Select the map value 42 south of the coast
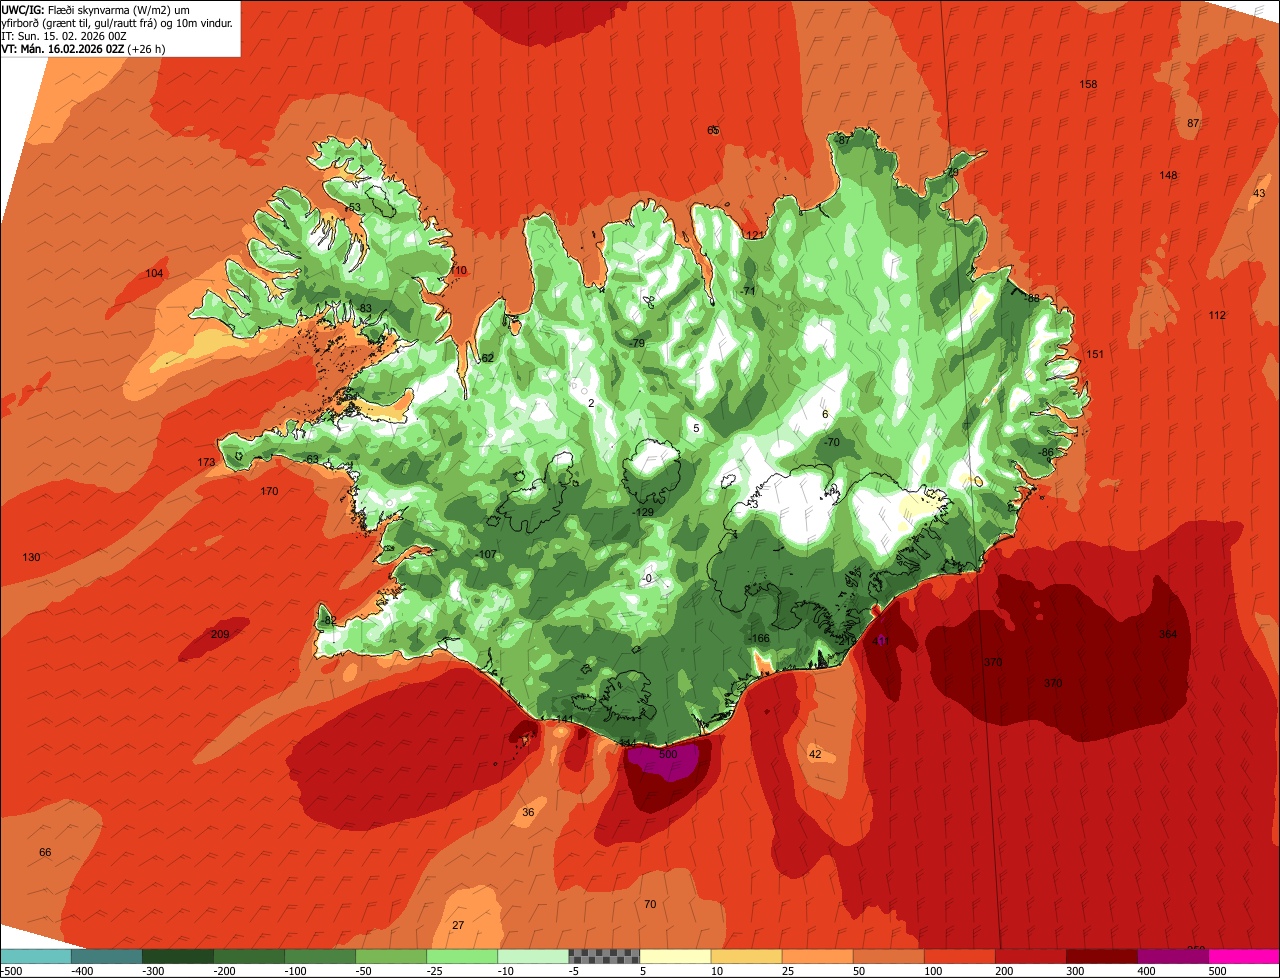 click(x=815, y=754)
